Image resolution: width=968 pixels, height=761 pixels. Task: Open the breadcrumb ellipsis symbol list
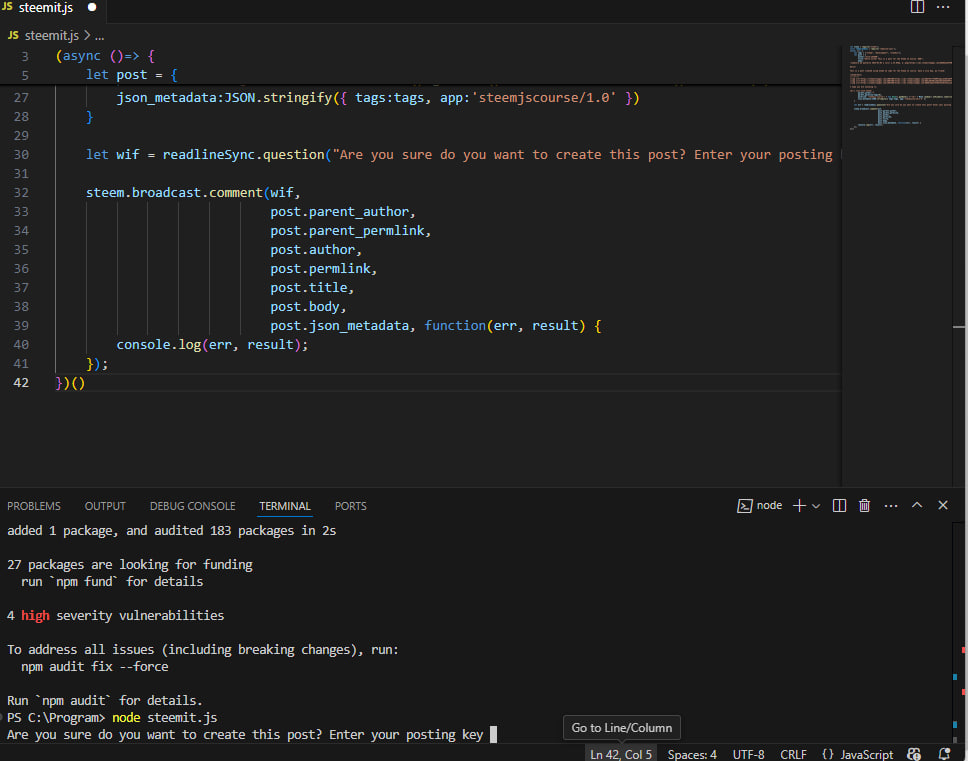coord(99,36)
